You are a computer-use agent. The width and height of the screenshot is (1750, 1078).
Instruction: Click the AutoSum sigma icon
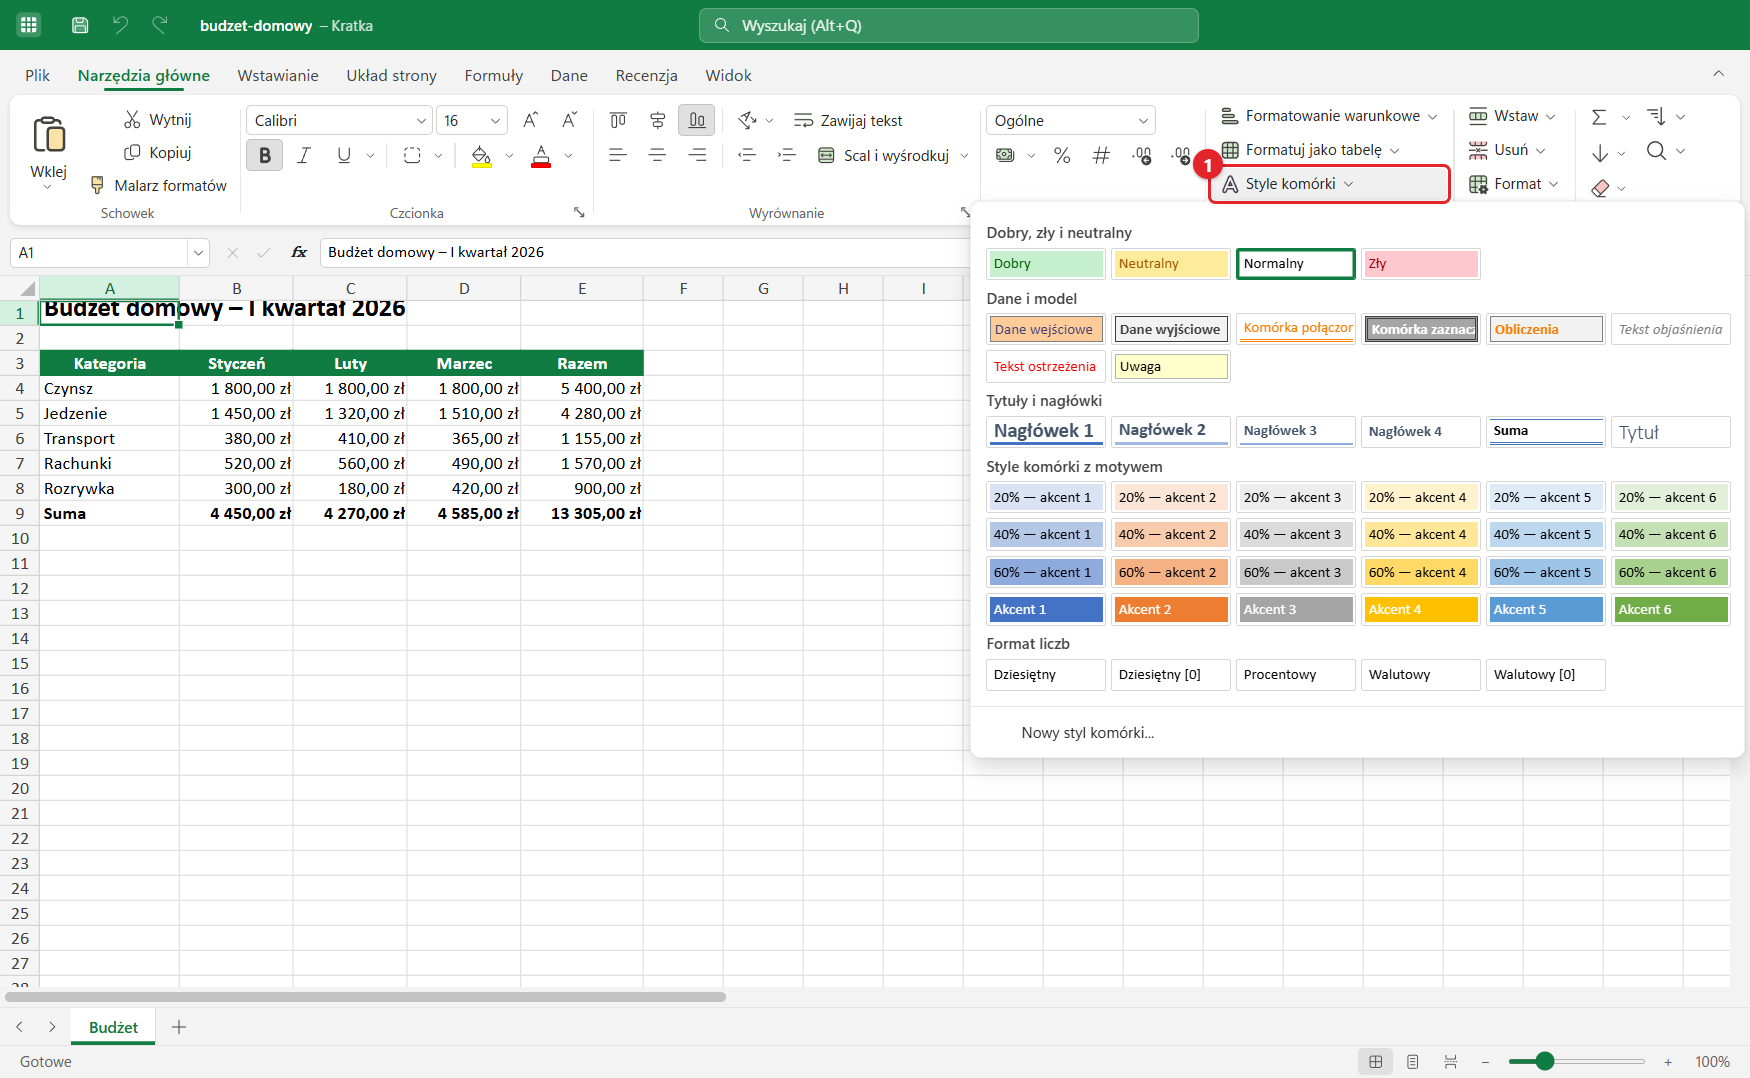(1599, 117)
